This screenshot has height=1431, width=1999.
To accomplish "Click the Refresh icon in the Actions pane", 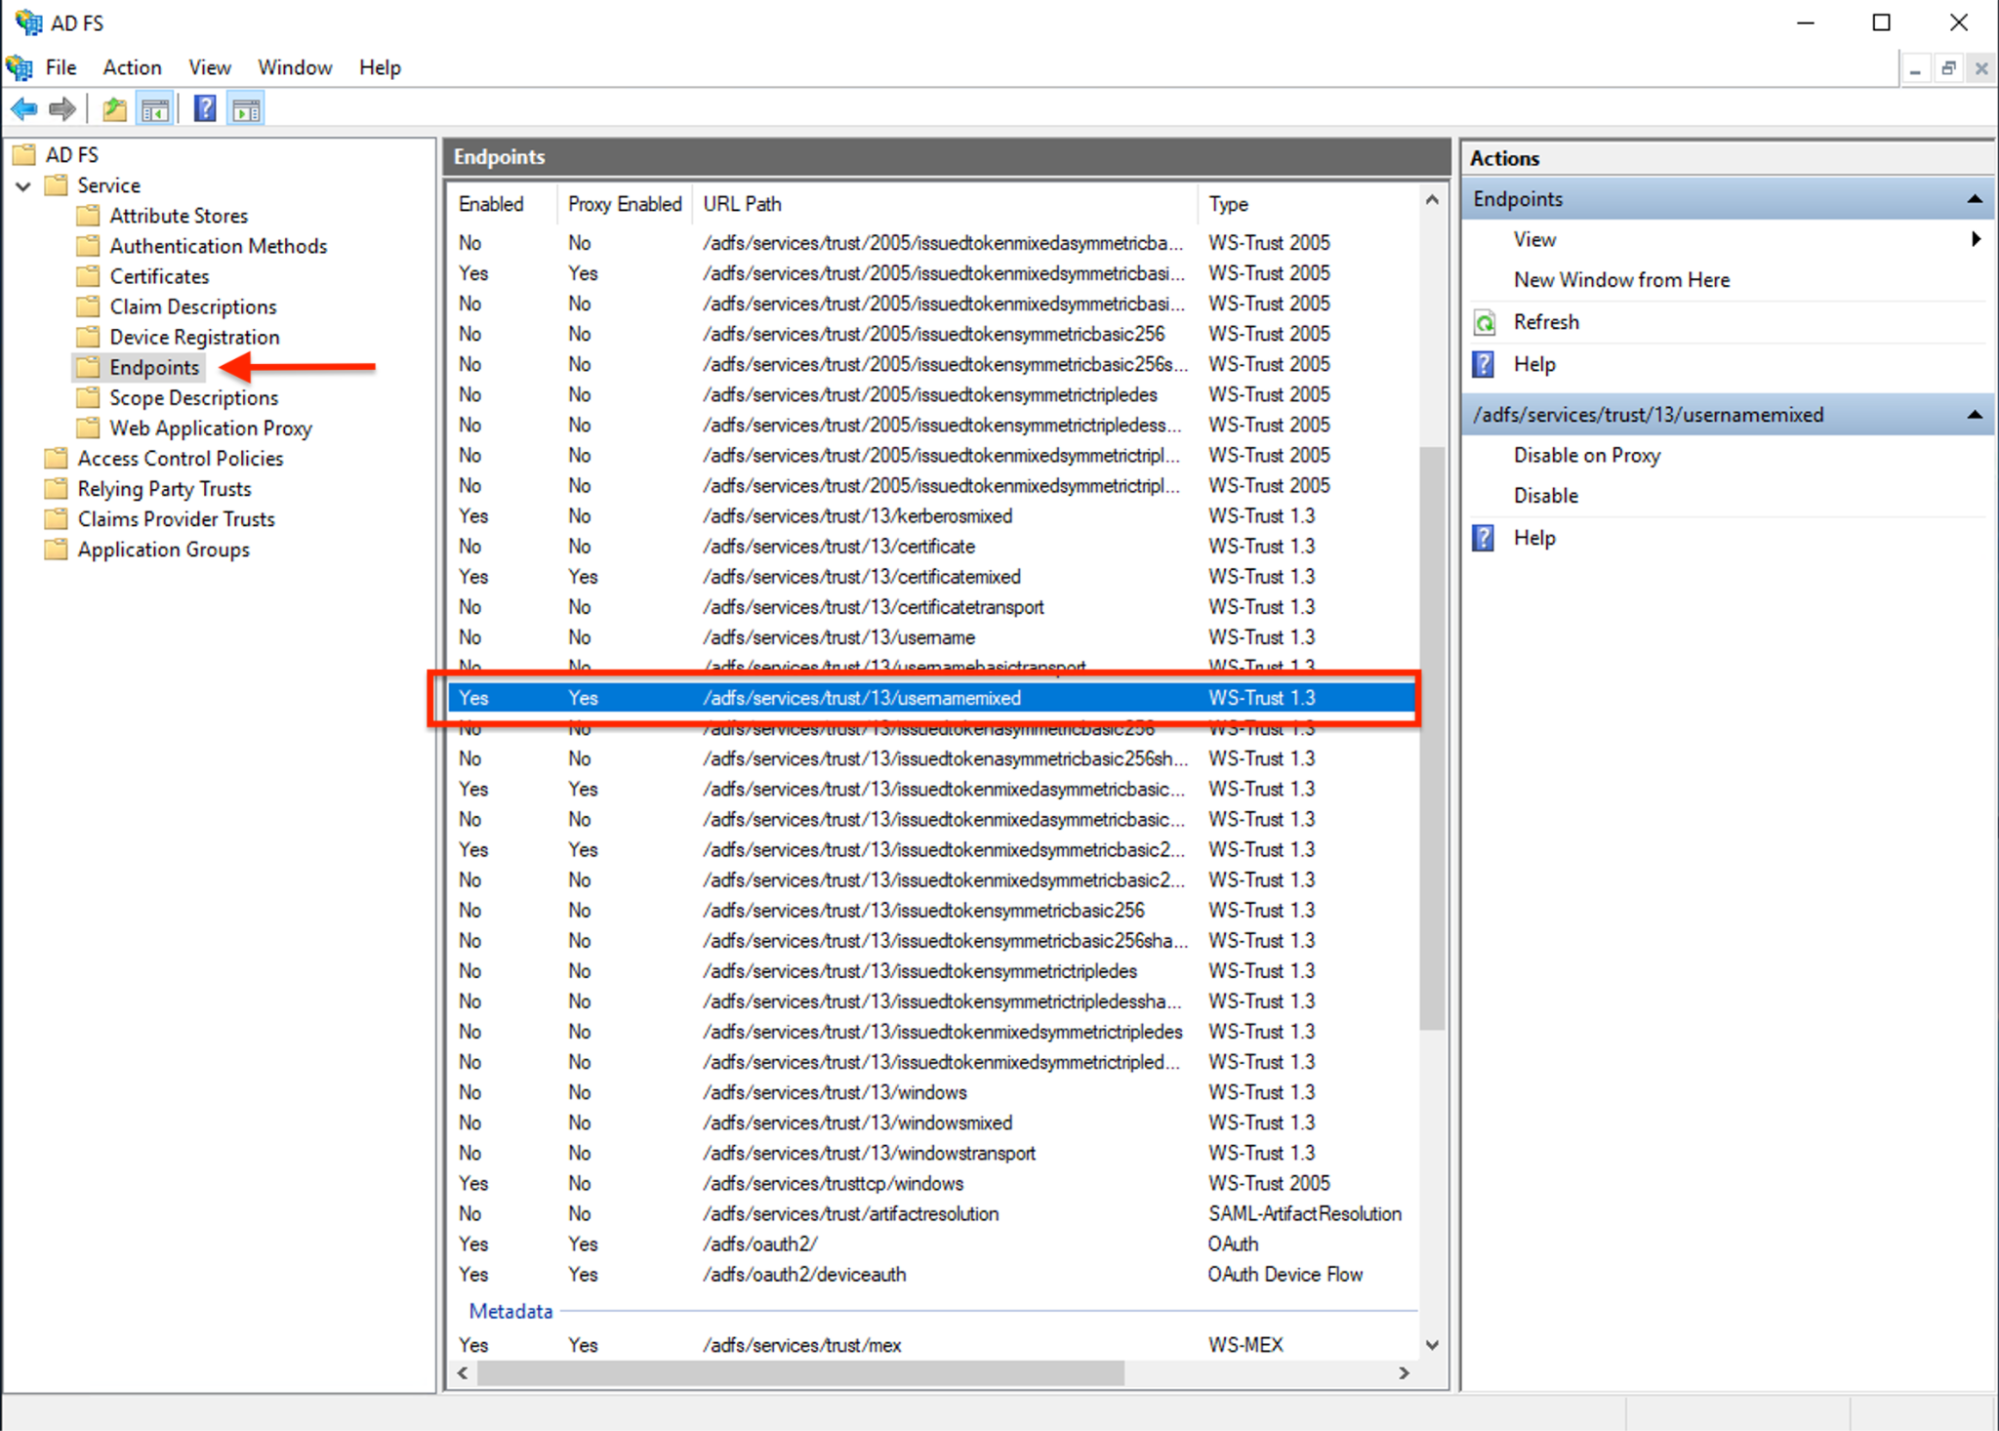I will point(1486,321).
